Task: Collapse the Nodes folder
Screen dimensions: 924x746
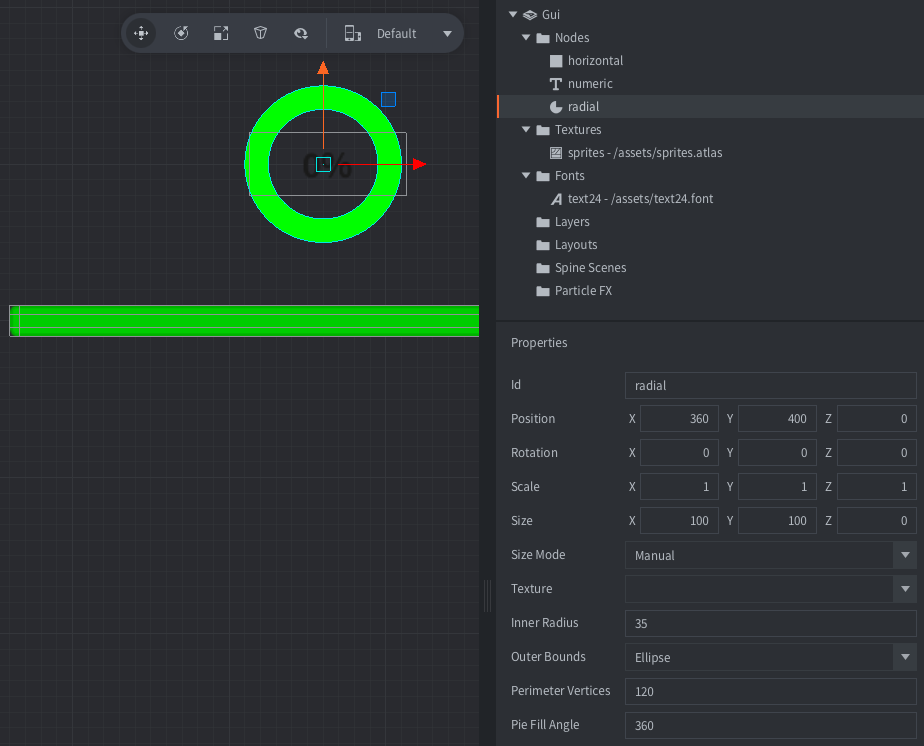Action: point(526,38)
